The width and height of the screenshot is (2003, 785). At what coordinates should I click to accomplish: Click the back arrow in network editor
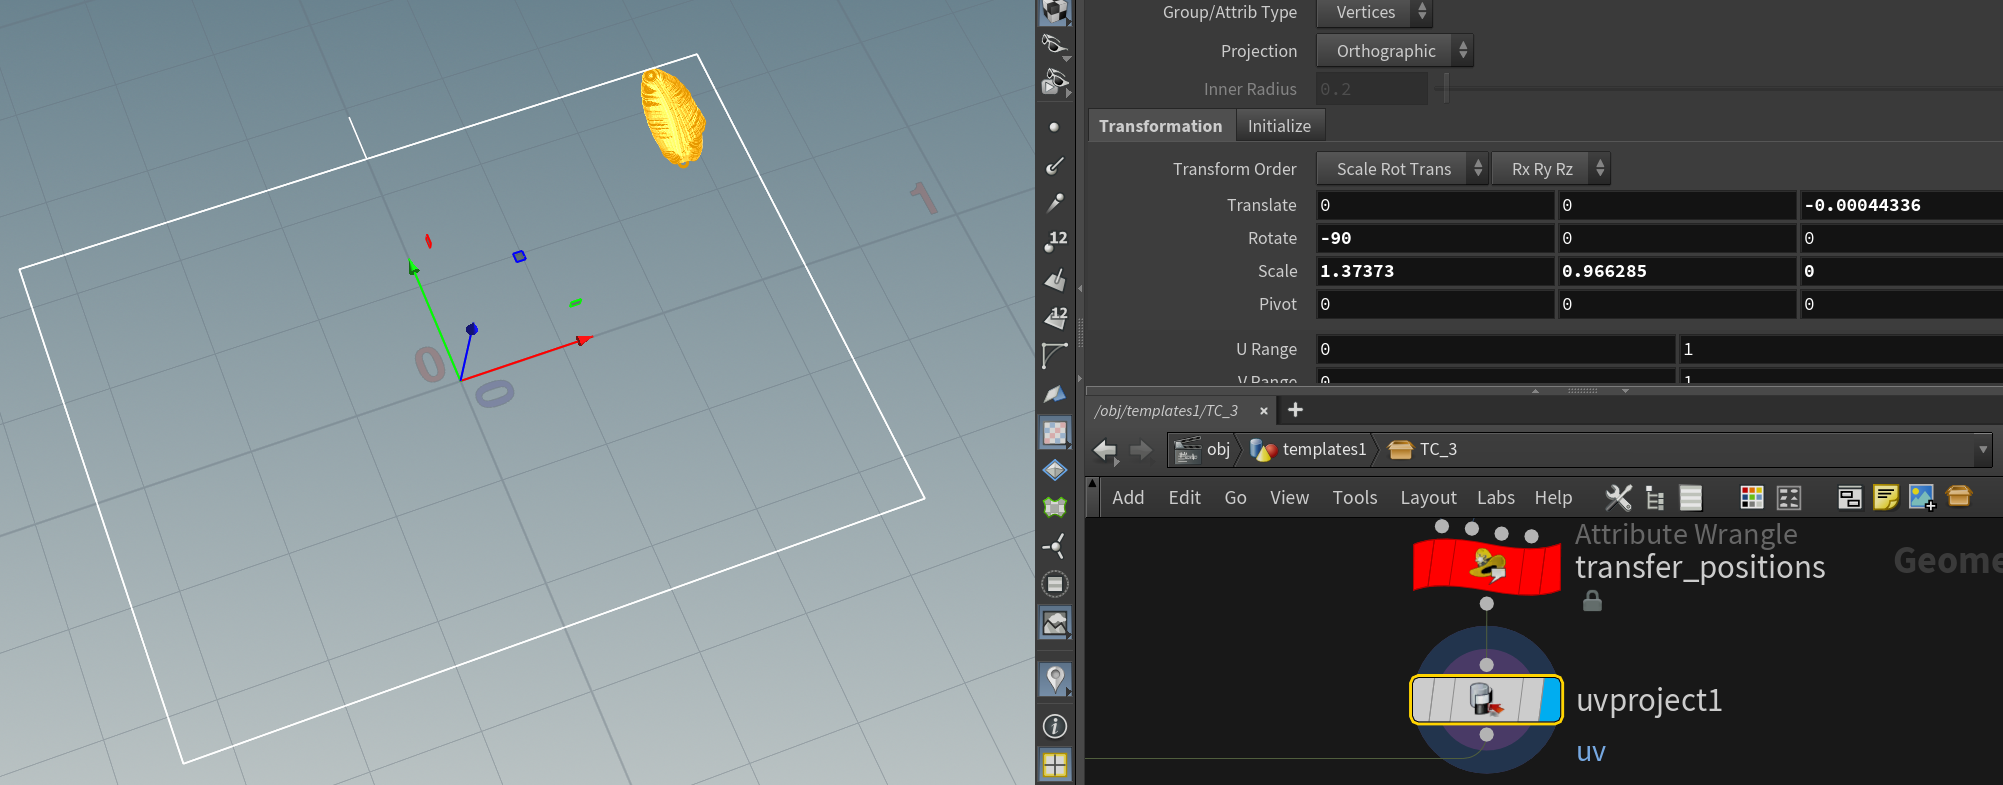click(1105, 450)
